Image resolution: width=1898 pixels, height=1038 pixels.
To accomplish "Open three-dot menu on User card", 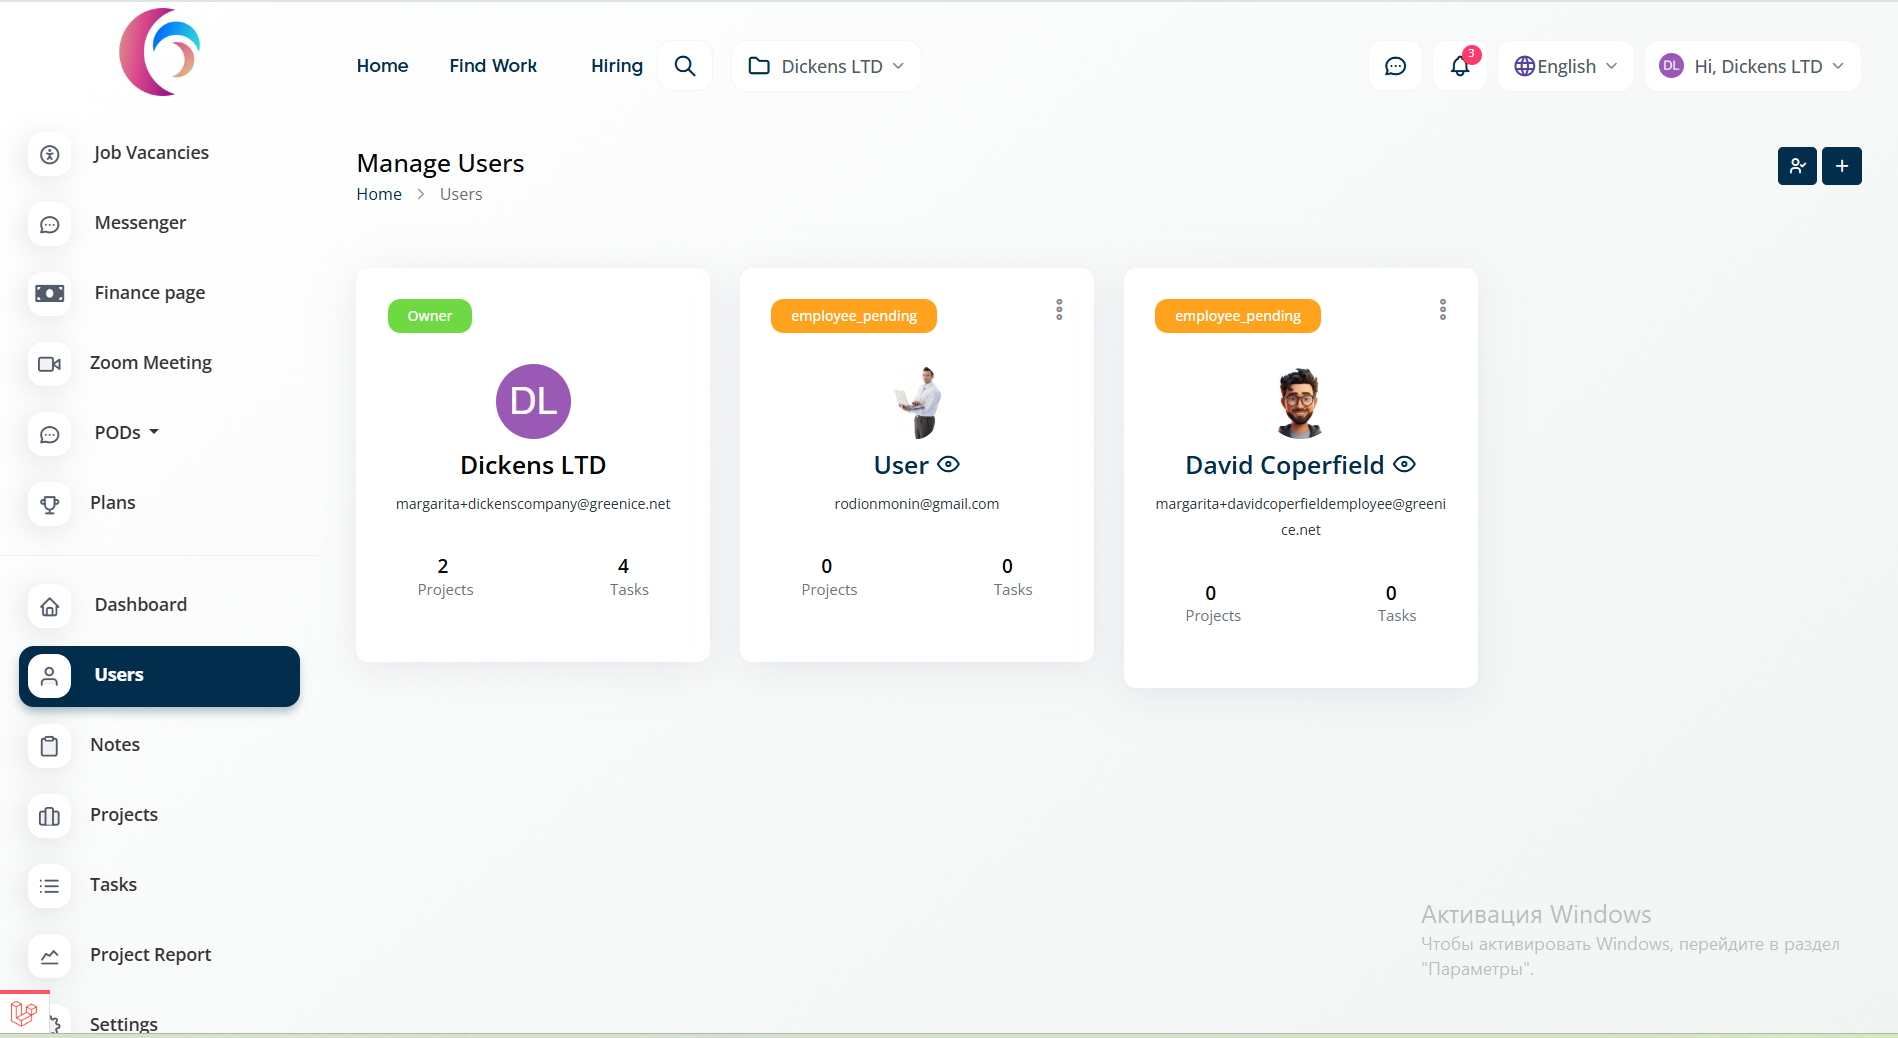I will click(1059, 310).
